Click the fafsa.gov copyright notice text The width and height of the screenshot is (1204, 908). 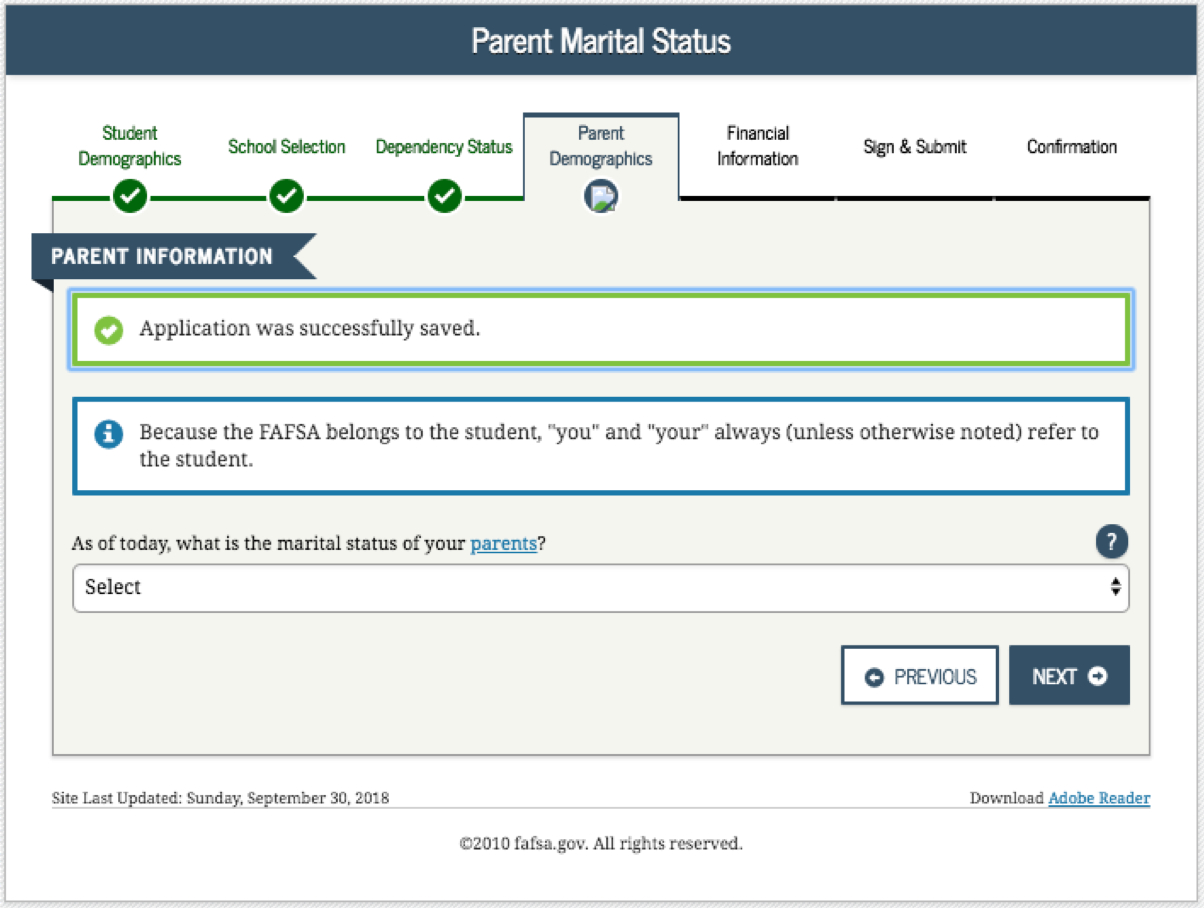[601, 843]
